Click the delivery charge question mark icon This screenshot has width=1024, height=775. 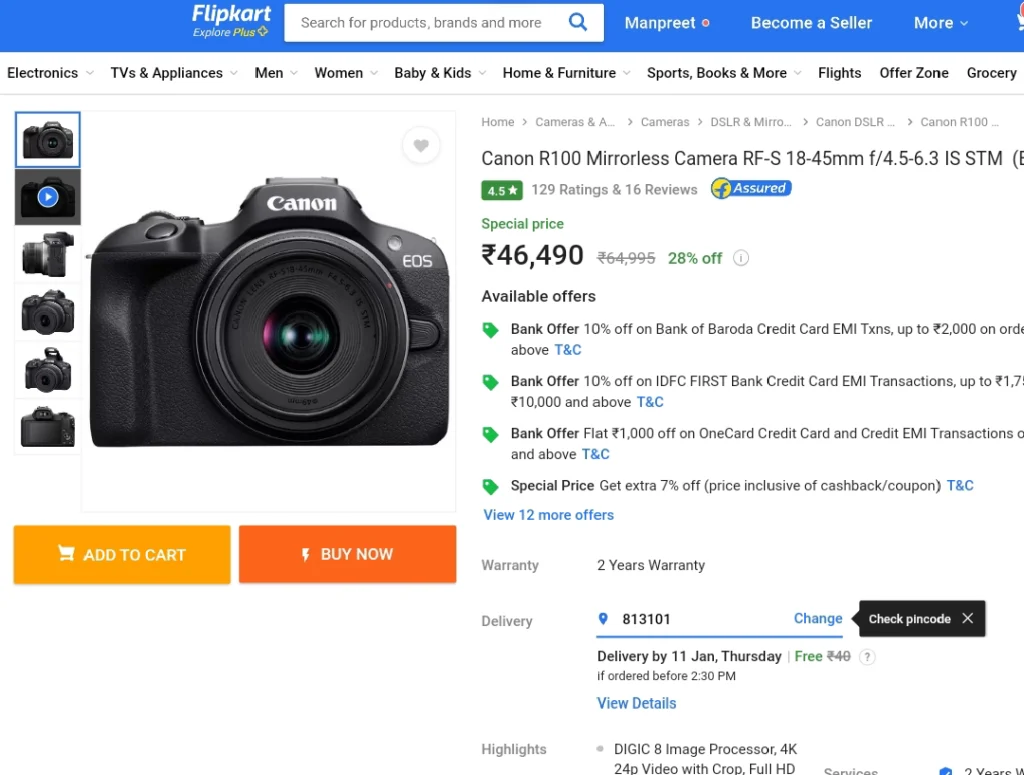(868, 657)
